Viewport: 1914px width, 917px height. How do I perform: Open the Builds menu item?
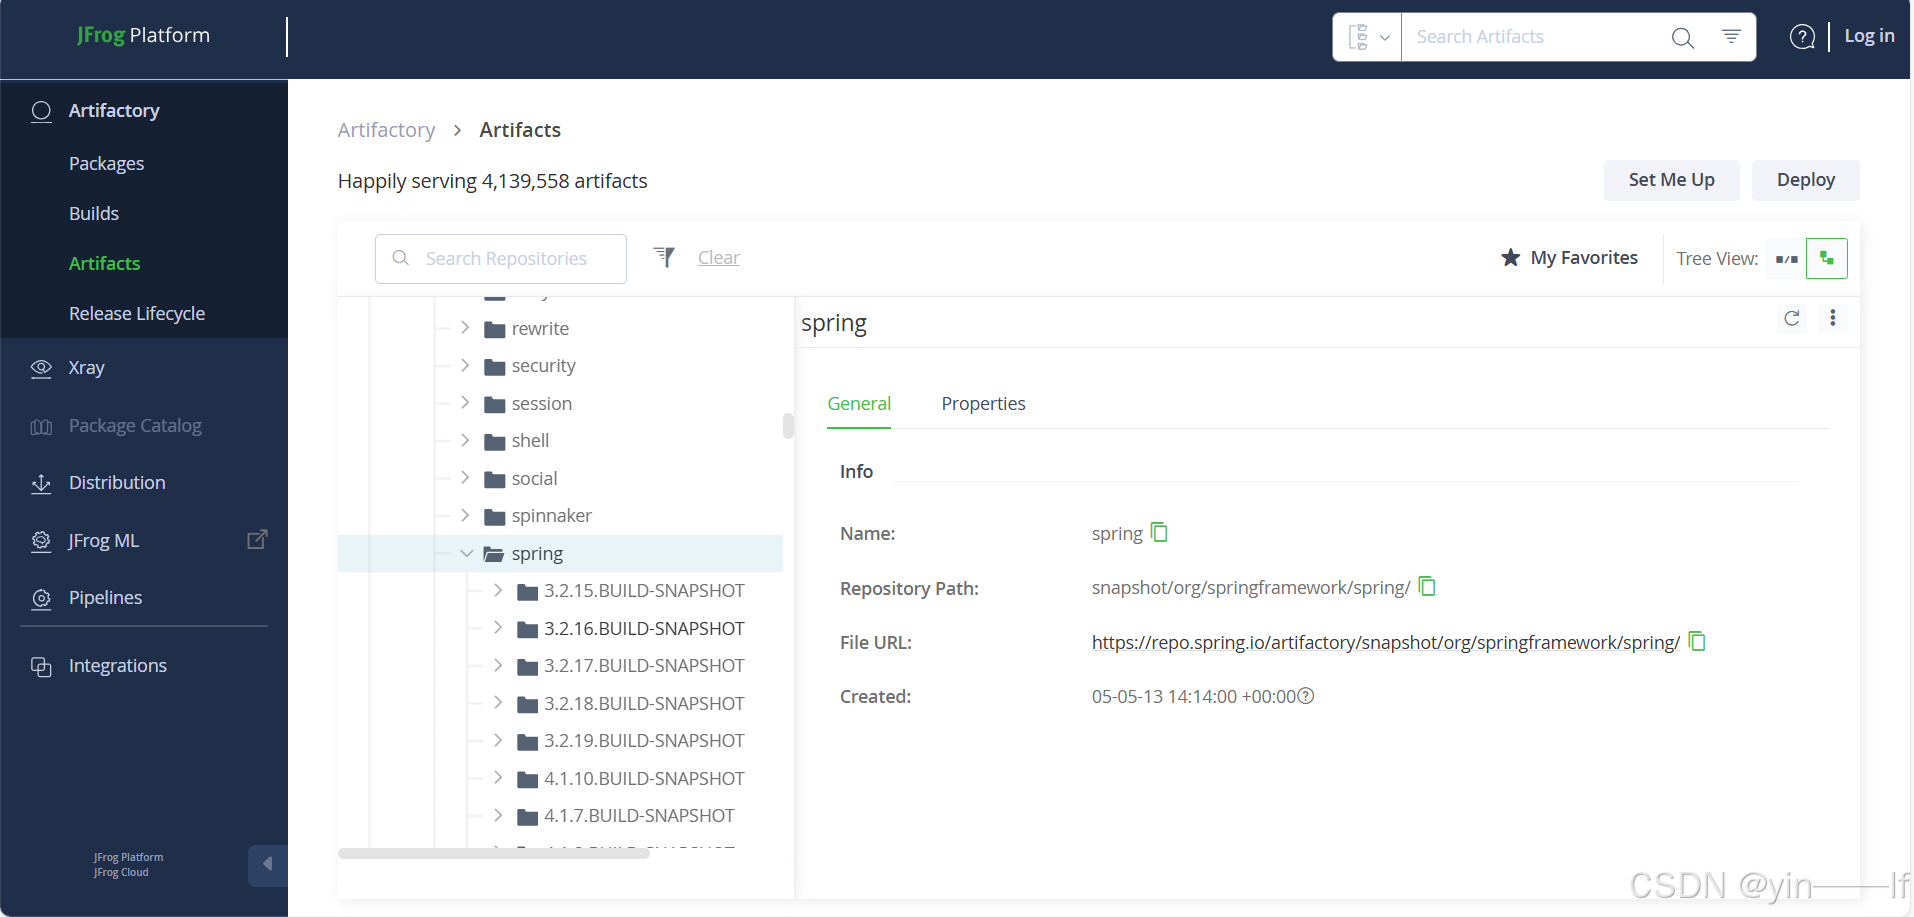coord(94,213)
